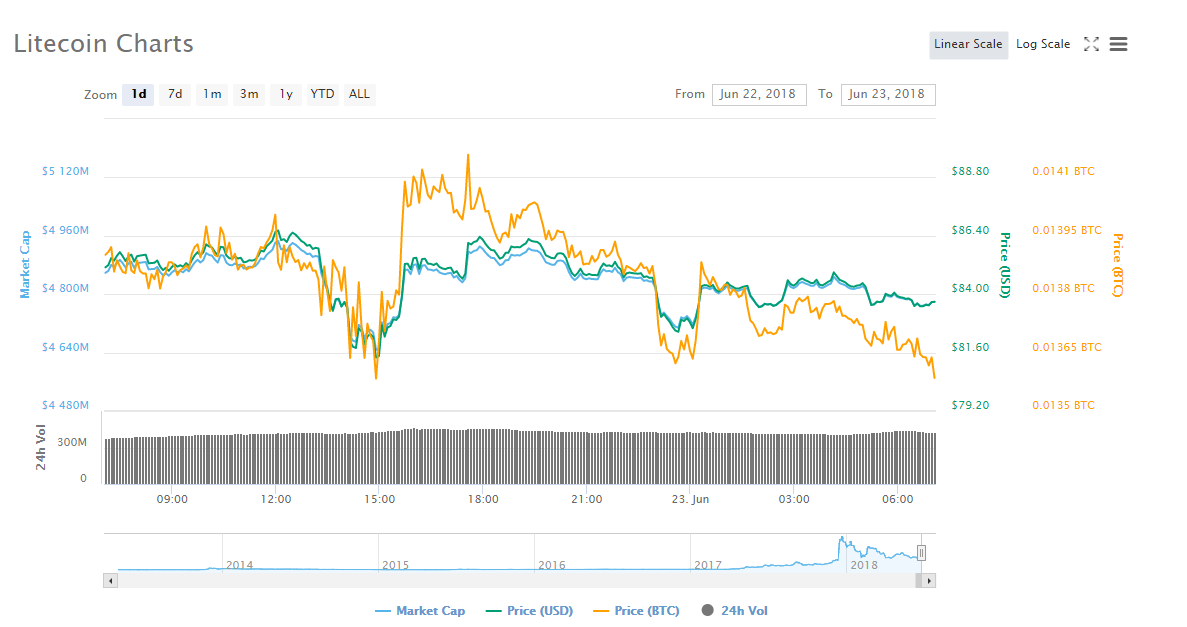The width and height of the screenshot is (1187, 627).
Task: Select the YTD zoom range
Action: (x=322, y=94)
